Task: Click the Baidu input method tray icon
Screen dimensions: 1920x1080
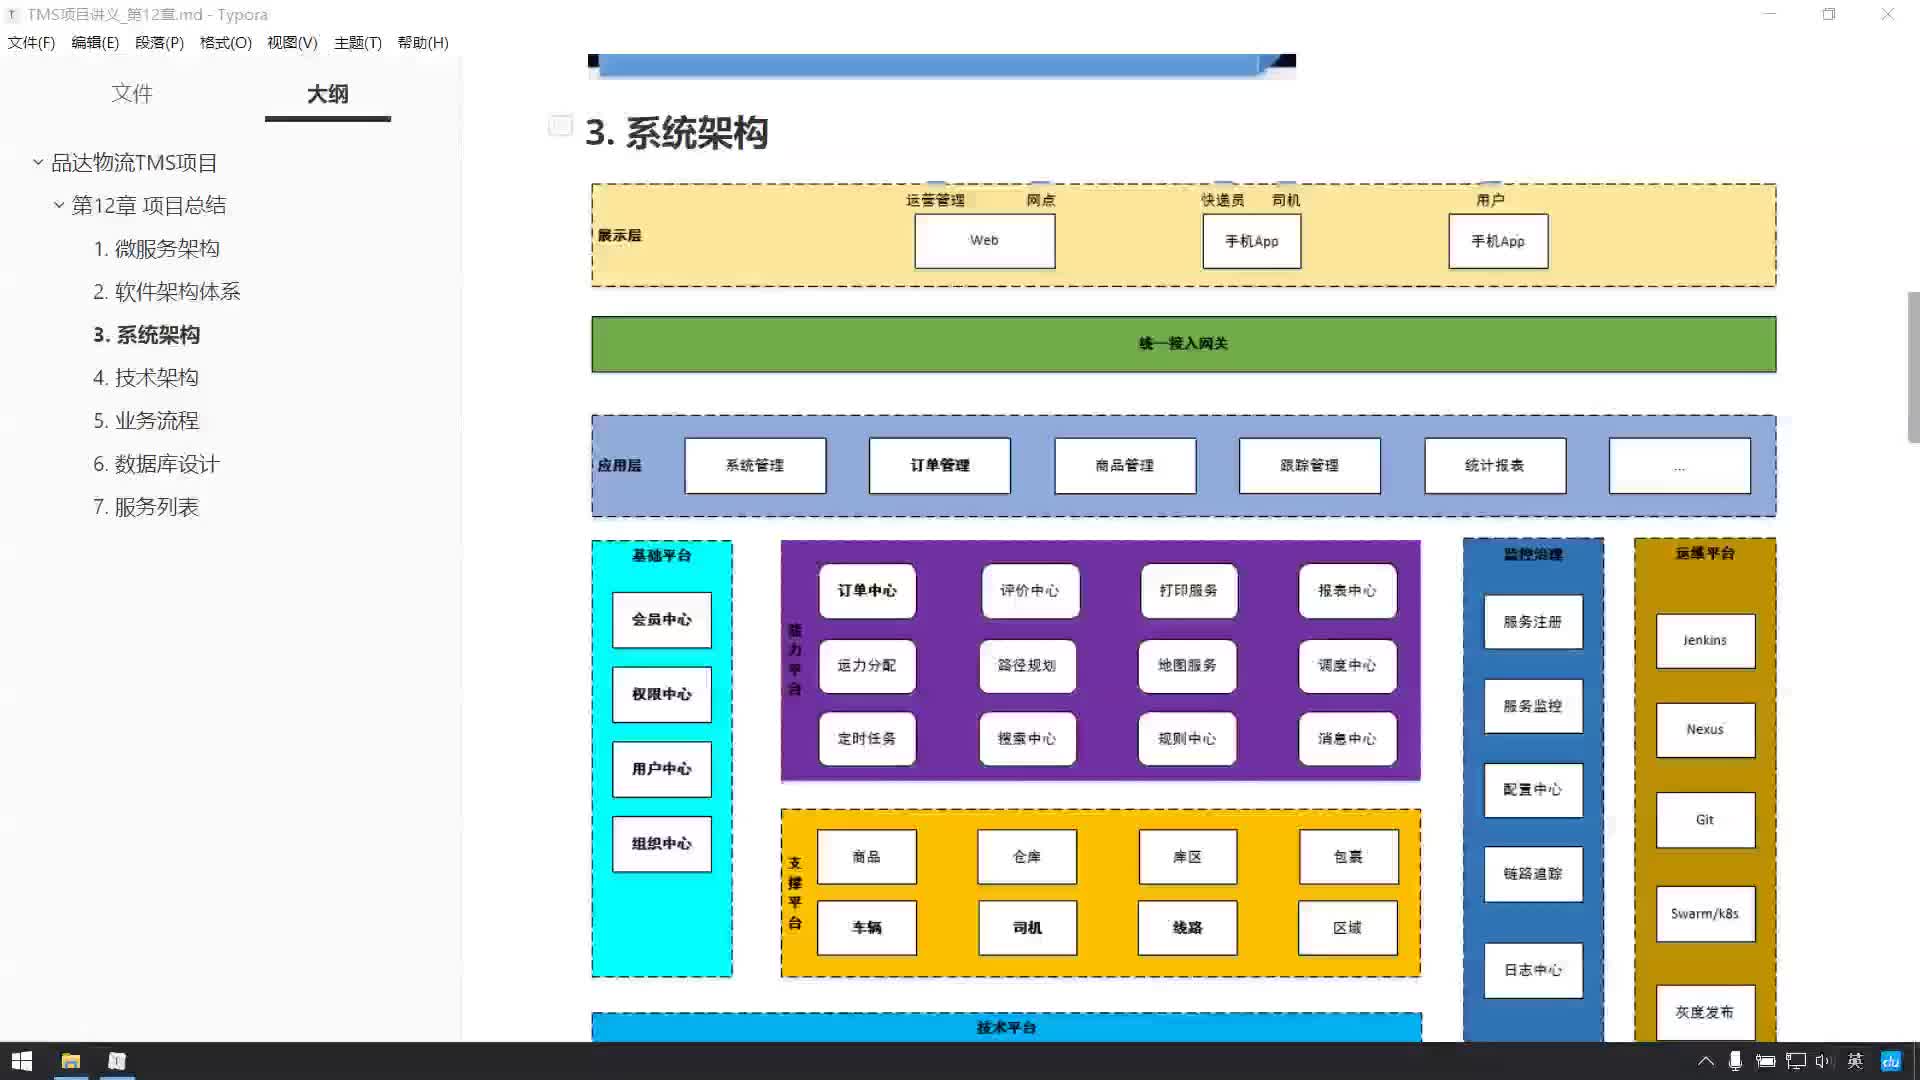Action: 1890,1061
